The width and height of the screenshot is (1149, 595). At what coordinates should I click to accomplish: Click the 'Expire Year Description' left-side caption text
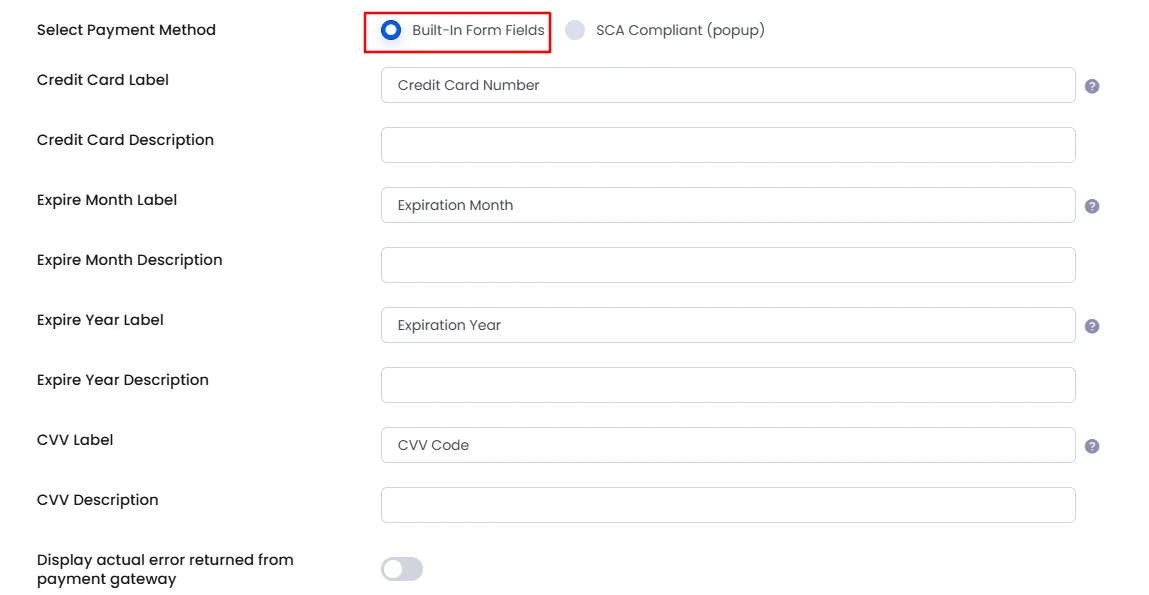122,380
